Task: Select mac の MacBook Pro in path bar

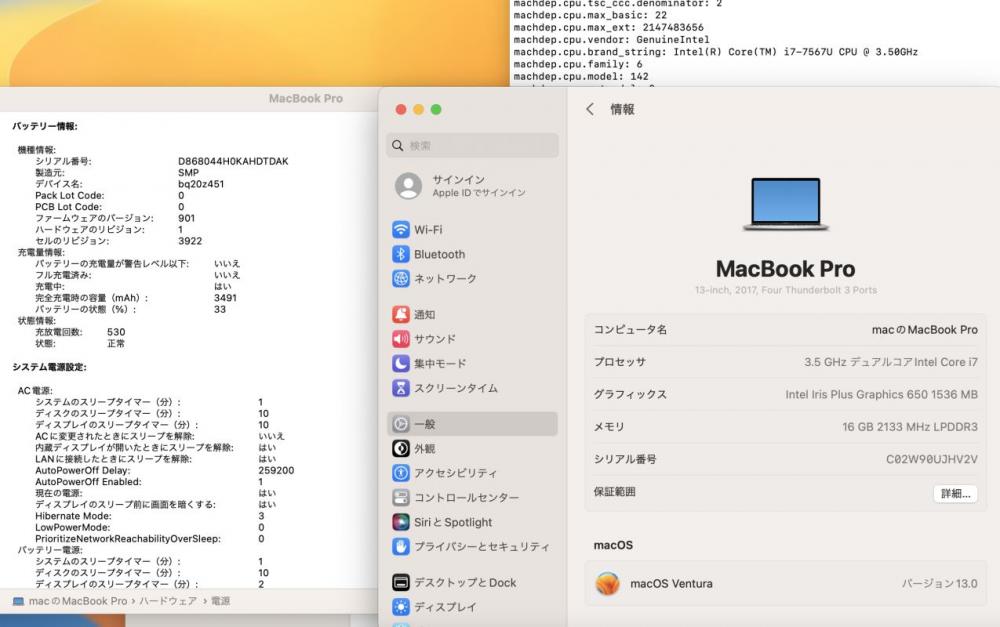Action: click(x=78, y=601)
